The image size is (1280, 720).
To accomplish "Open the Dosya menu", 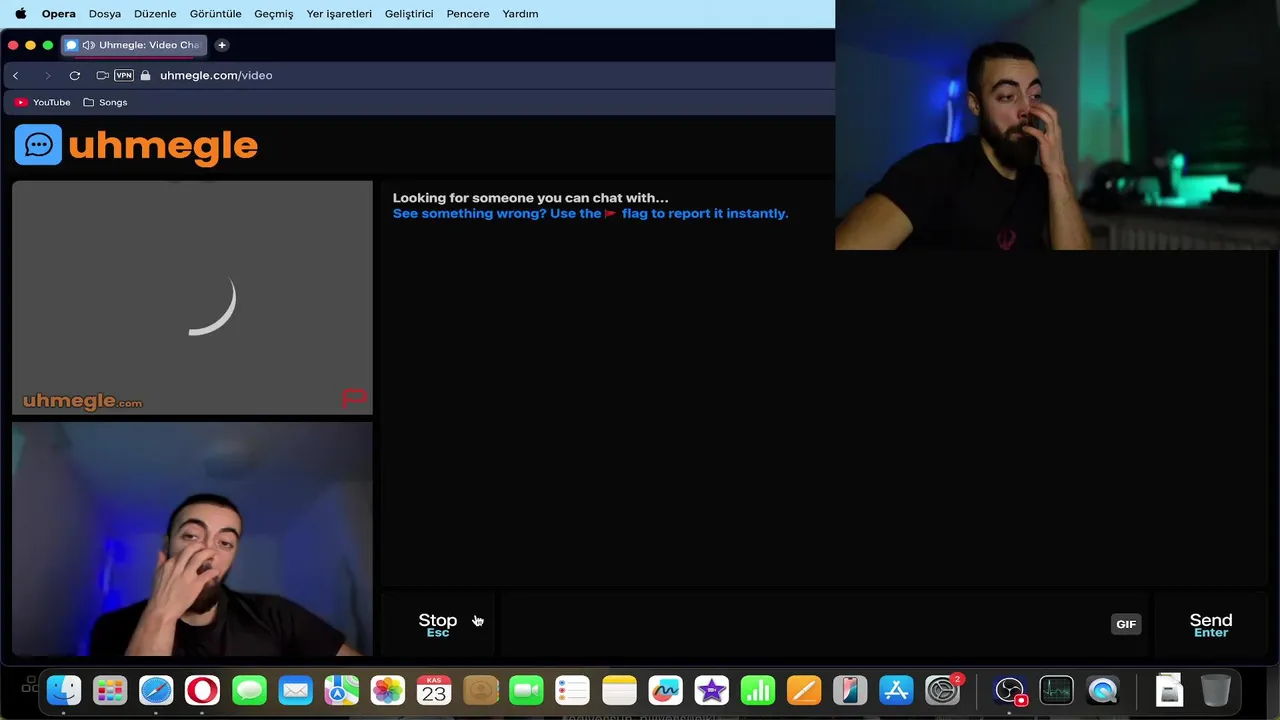I will point(105,14).
